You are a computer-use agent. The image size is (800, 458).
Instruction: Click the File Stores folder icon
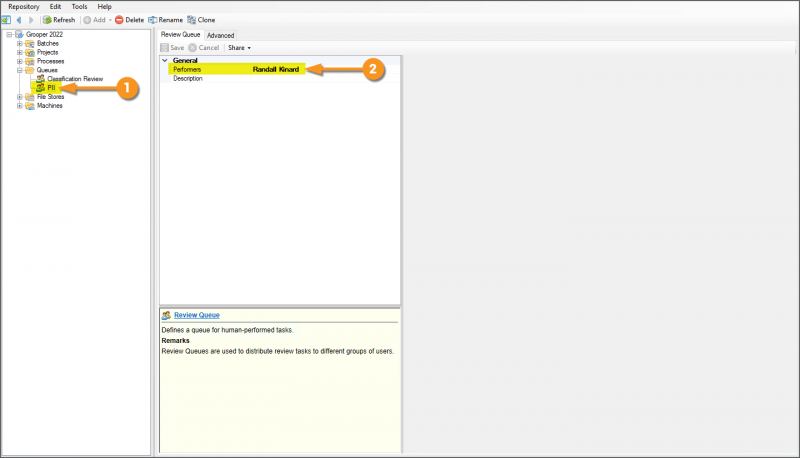[x=30, y=97]
